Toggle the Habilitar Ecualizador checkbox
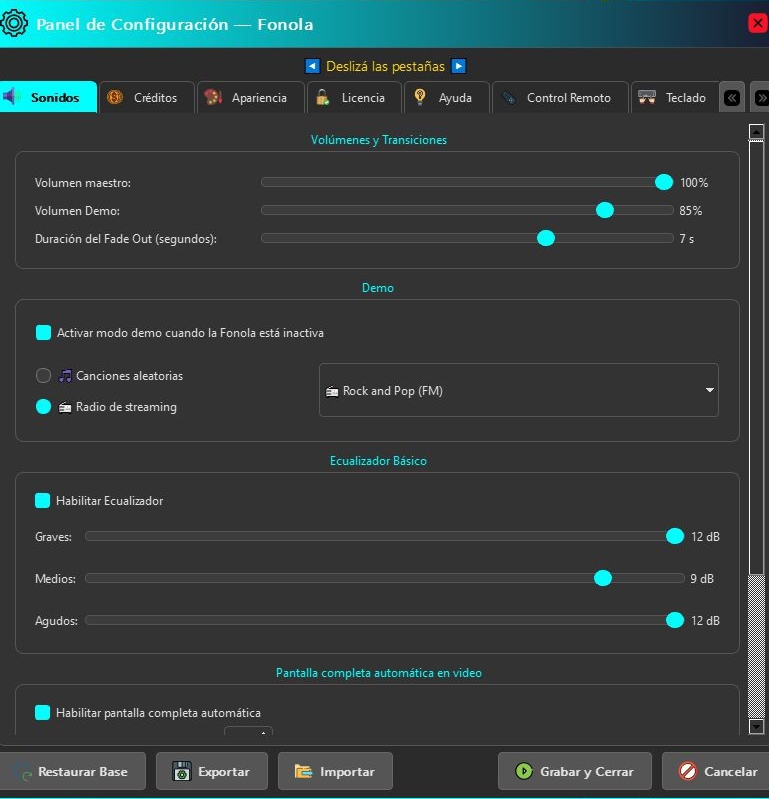769x799 pixels. coord(42,500)
